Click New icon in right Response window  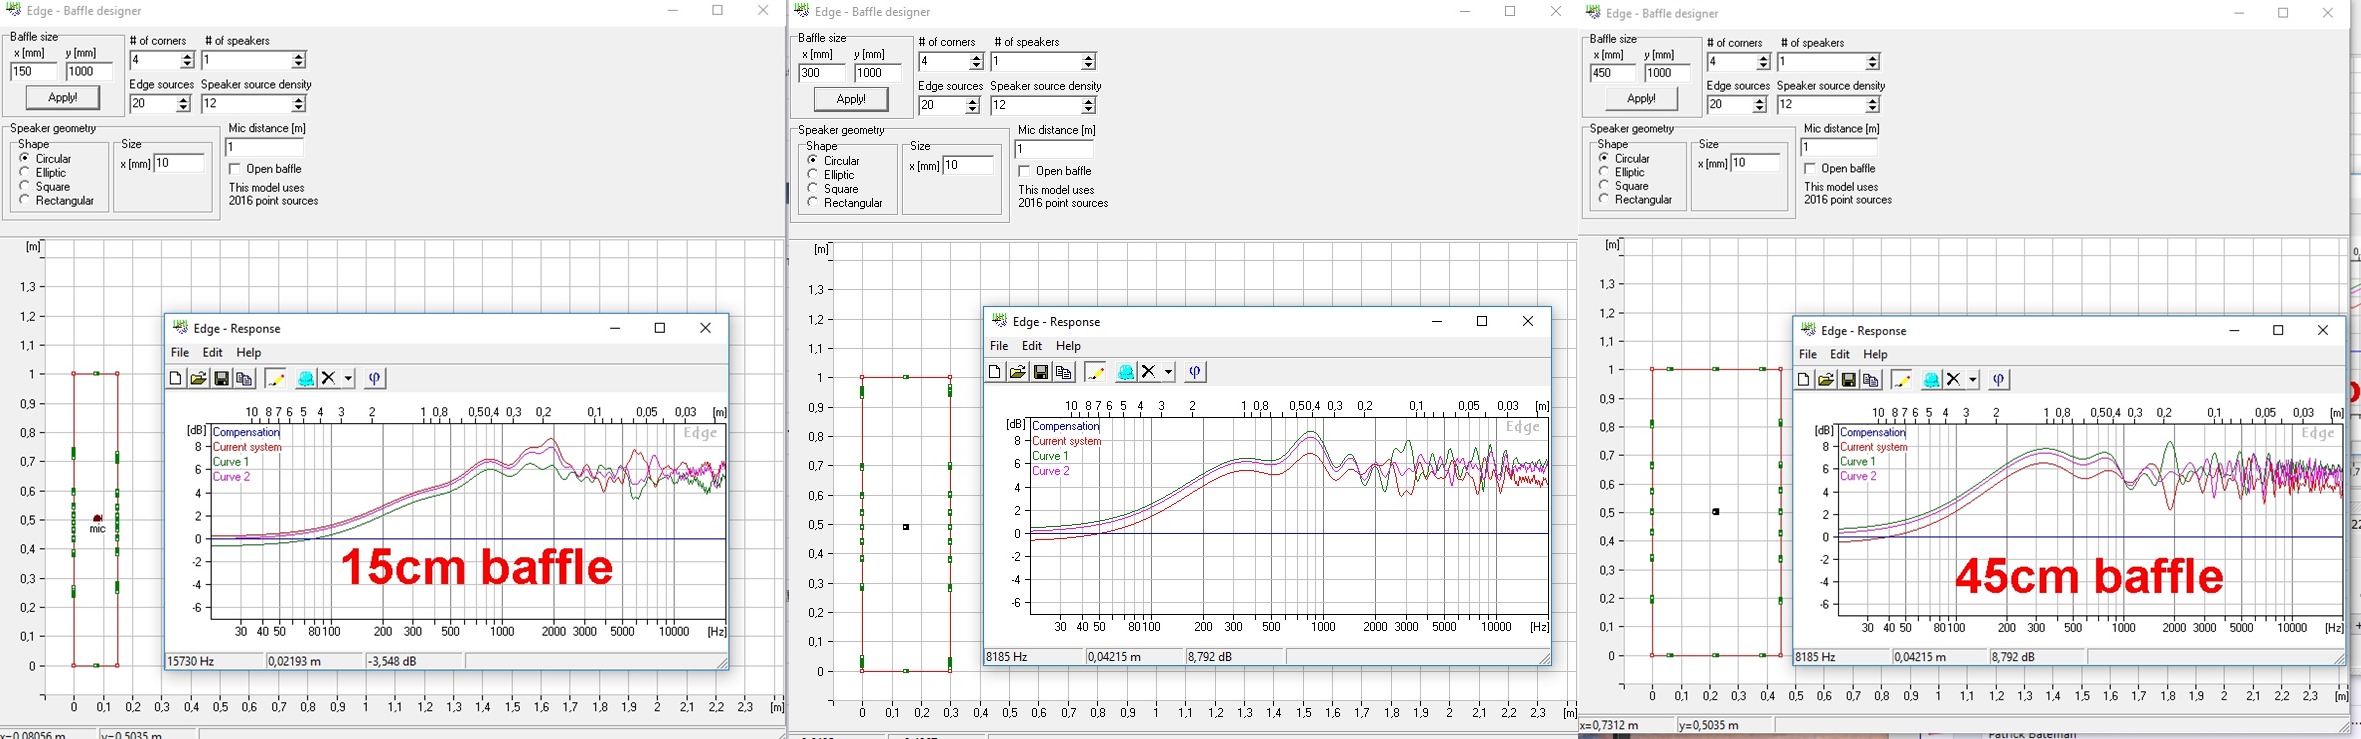pyautogui.click(x=1803, y=380)
